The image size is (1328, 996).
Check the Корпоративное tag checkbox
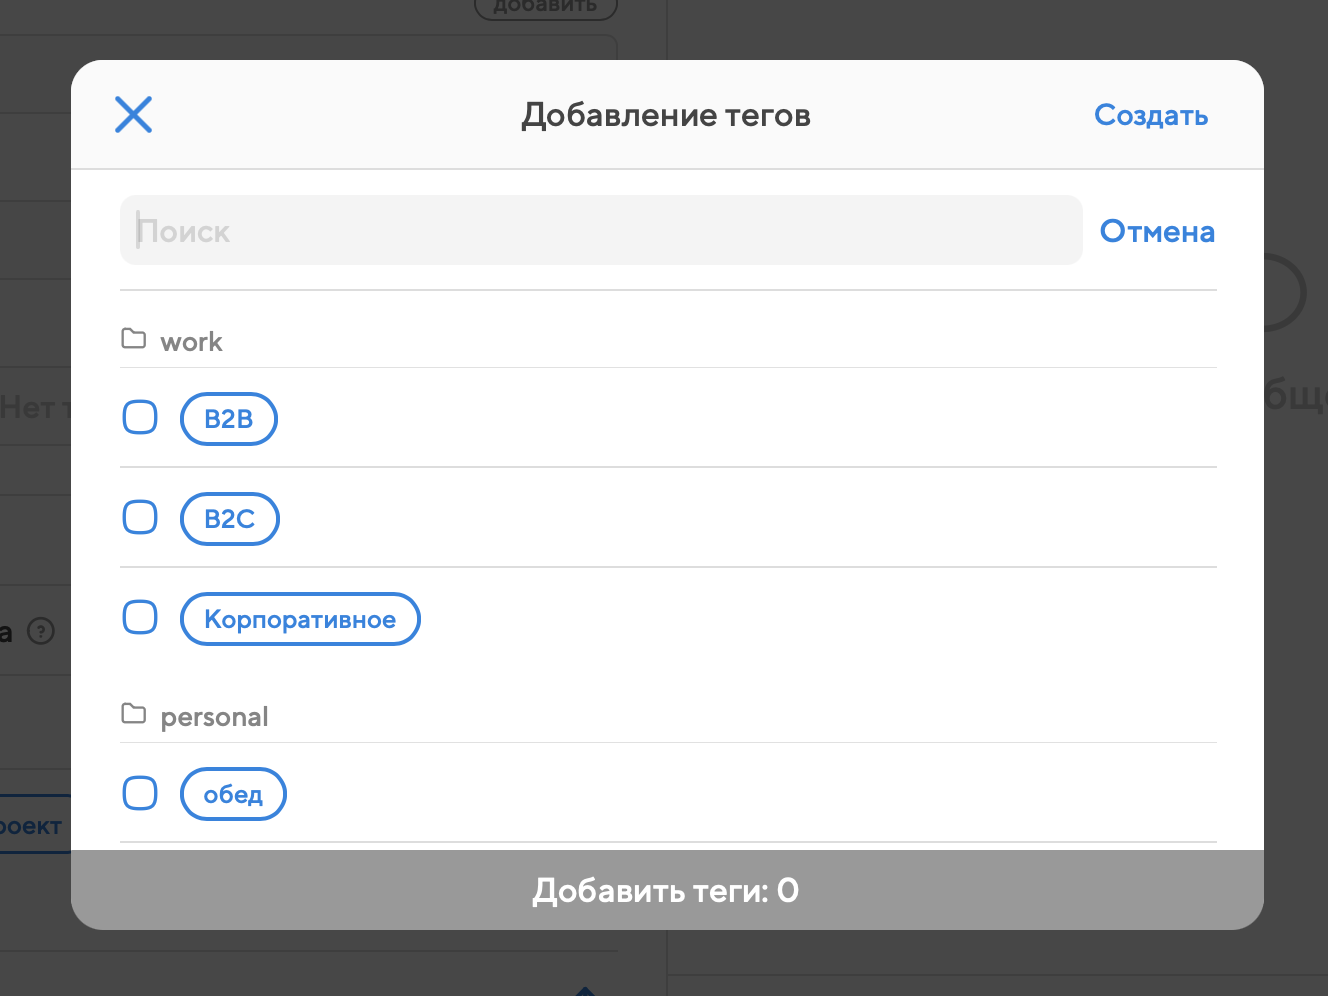pos(140,618)
